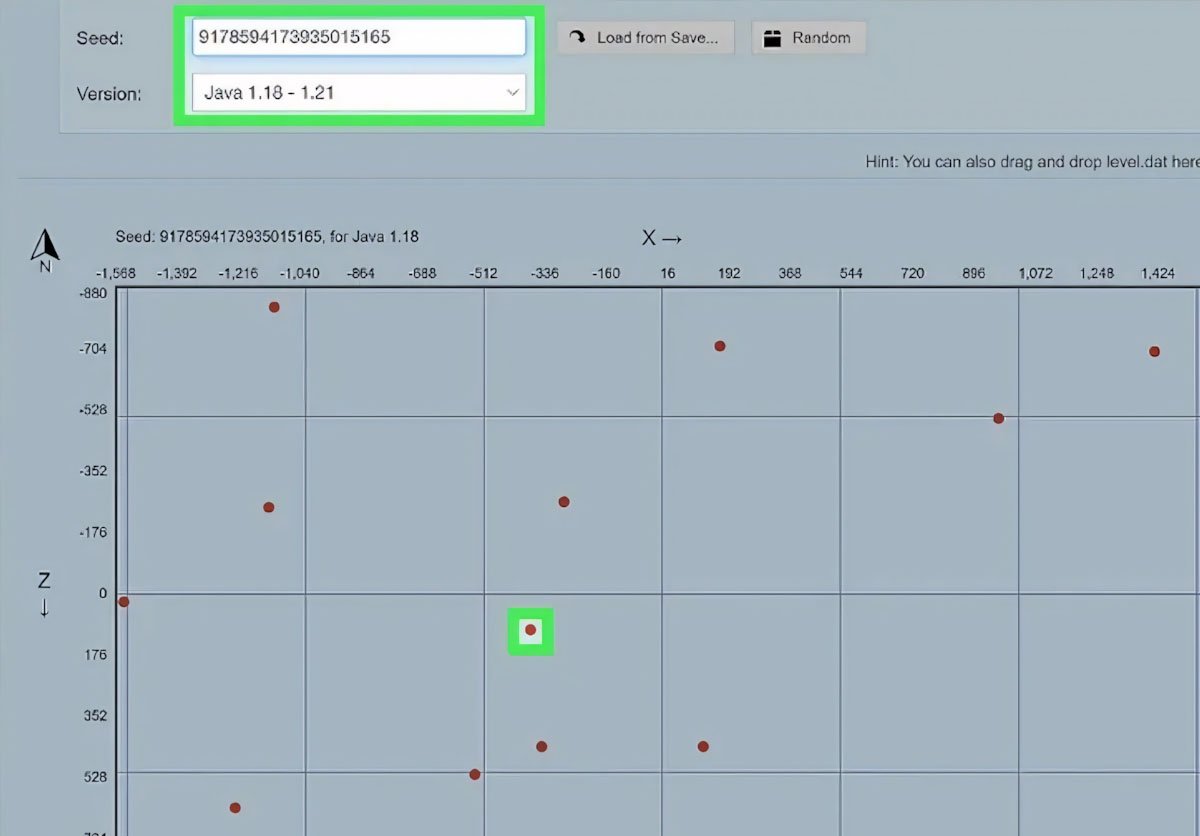Click the X-axis label '1,424'
Viewport: 1200px width, 836px height.
1158,273
